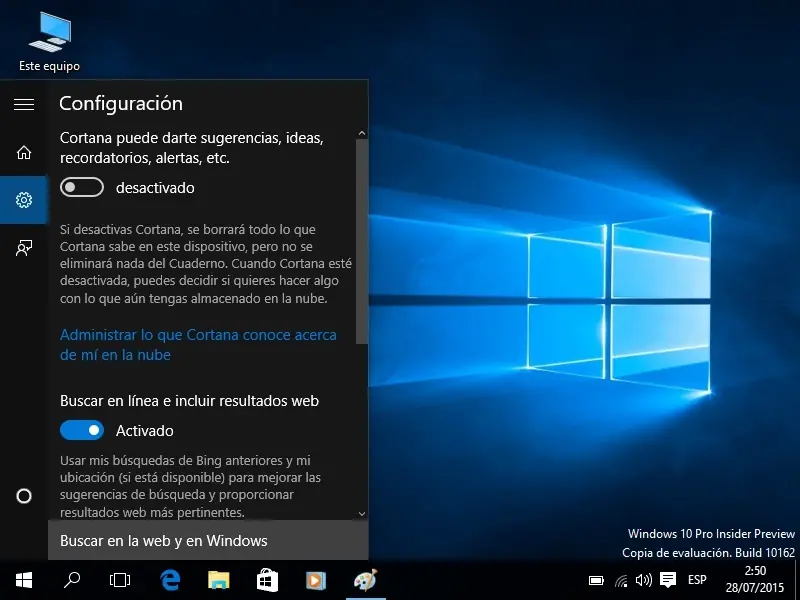Image resolution: width=800 pixels, height=600 pixels.
Task: Click the clock showing 2:50 28/07/2015
Action: click(x=755, y=580)
